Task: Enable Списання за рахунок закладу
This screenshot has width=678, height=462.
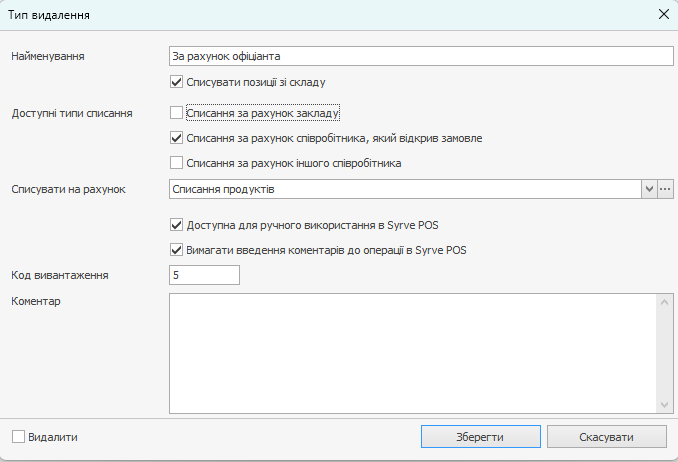Action: (x=177, y=113)
